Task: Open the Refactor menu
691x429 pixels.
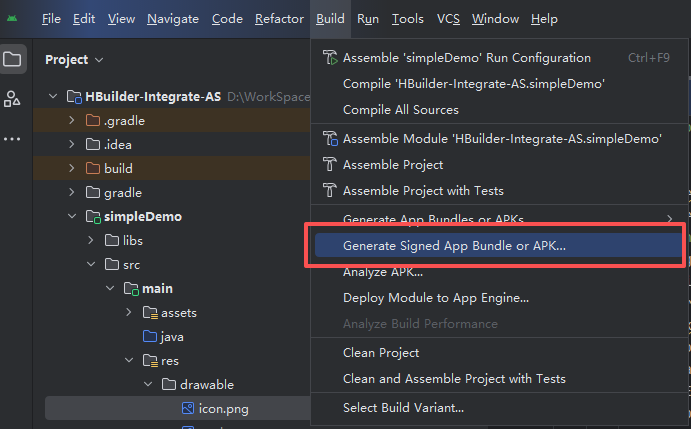Action: (279, 19)
